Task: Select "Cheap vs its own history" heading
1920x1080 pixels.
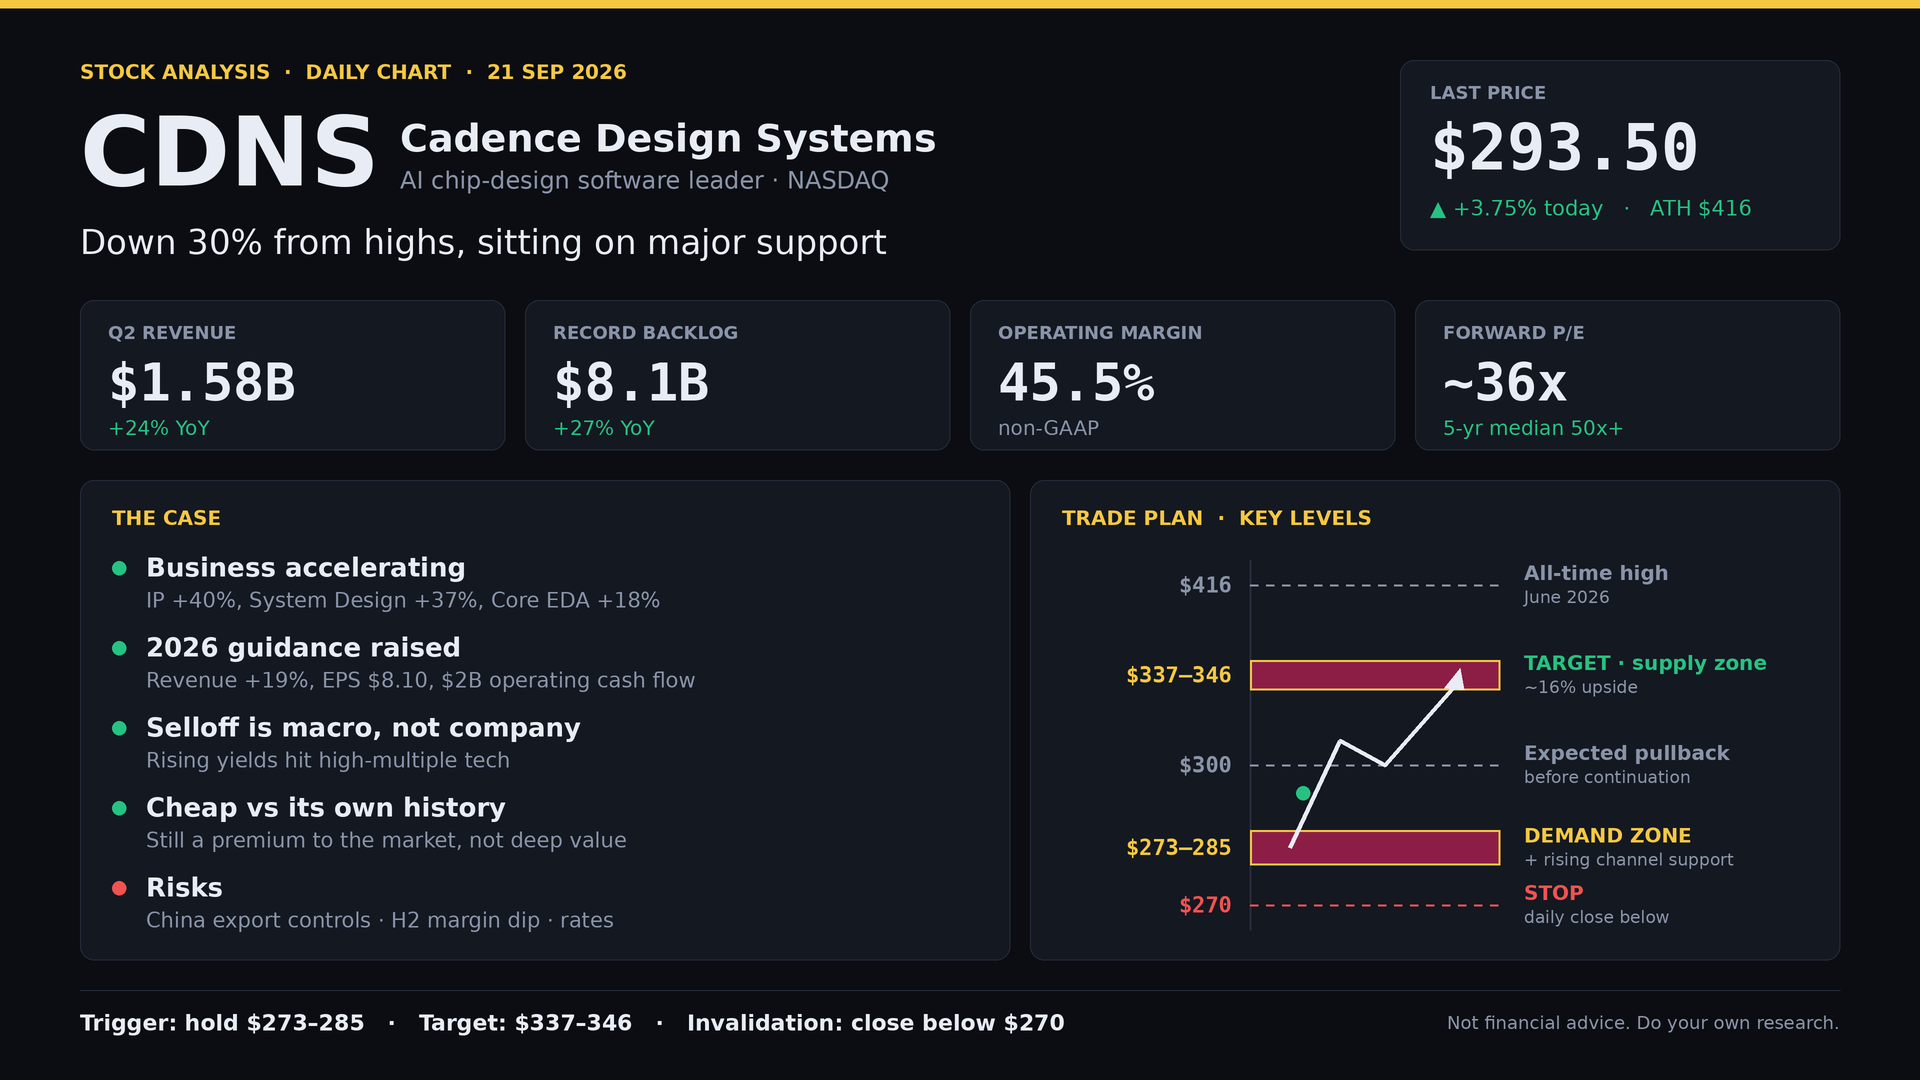Action: pyautogui.click(x=326, y=808)
